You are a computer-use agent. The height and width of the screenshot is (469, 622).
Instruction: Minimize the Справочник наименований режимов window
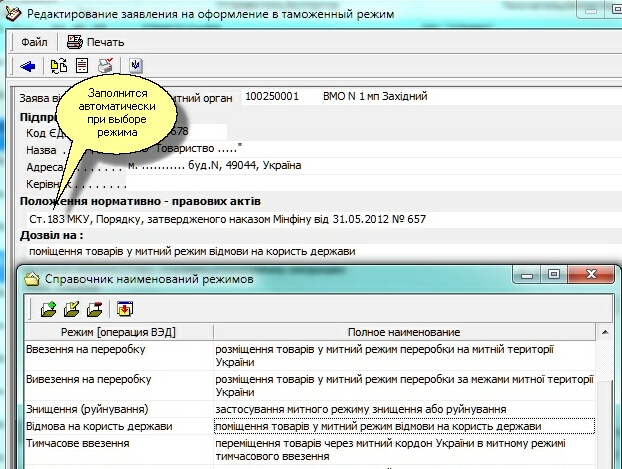coord(527,275)
